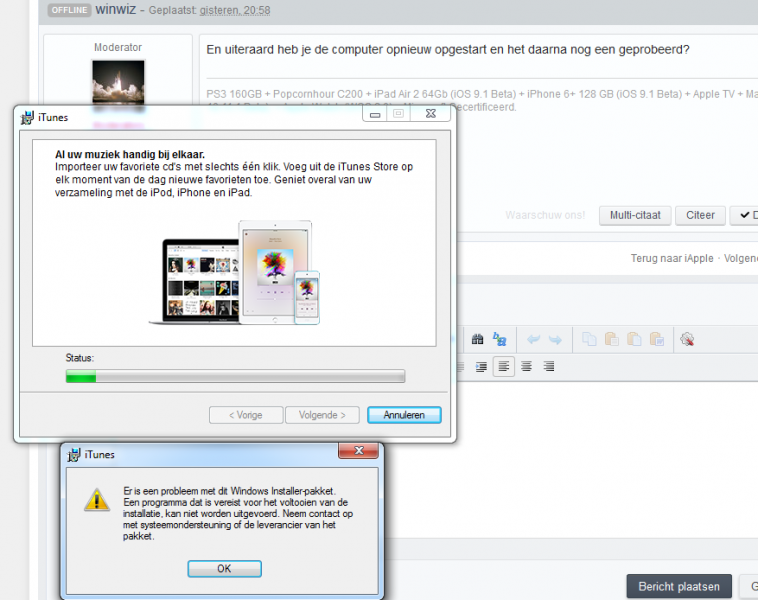Submit the reply via Bericht plaatsen
758x600 pixels.
pos(679,586)
